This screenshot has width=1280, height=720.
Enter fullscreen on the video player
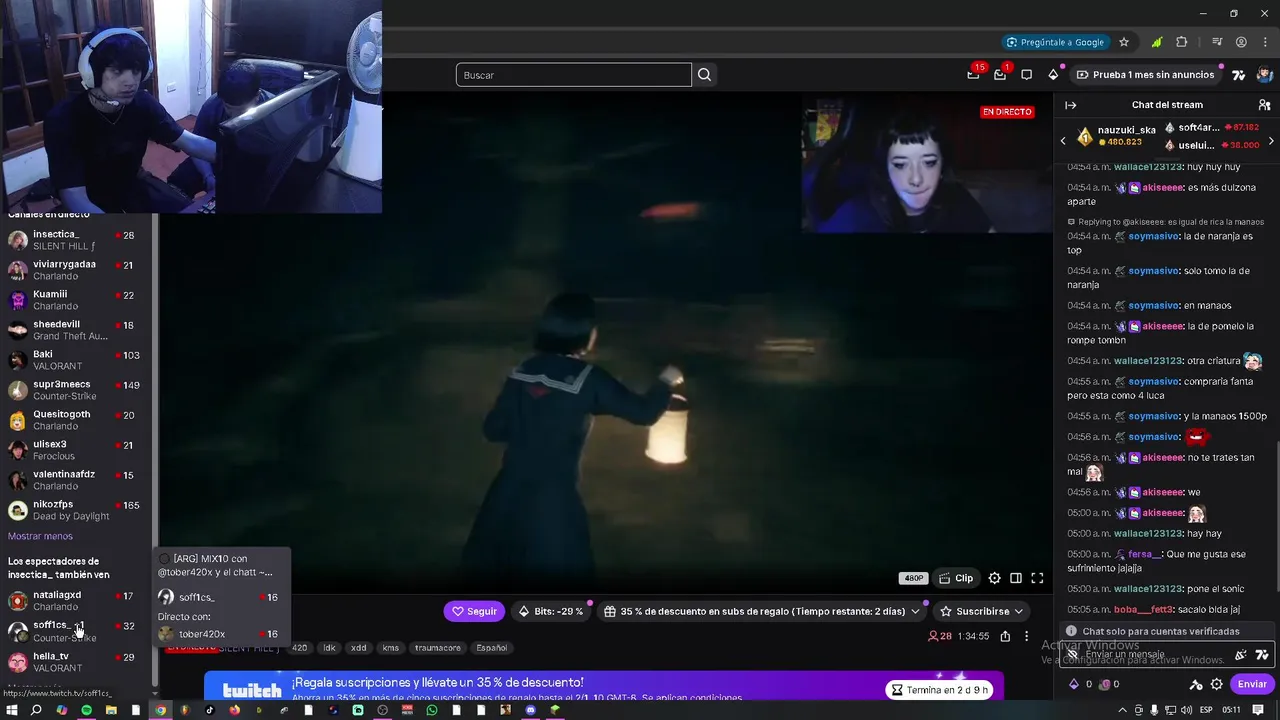1037,578
